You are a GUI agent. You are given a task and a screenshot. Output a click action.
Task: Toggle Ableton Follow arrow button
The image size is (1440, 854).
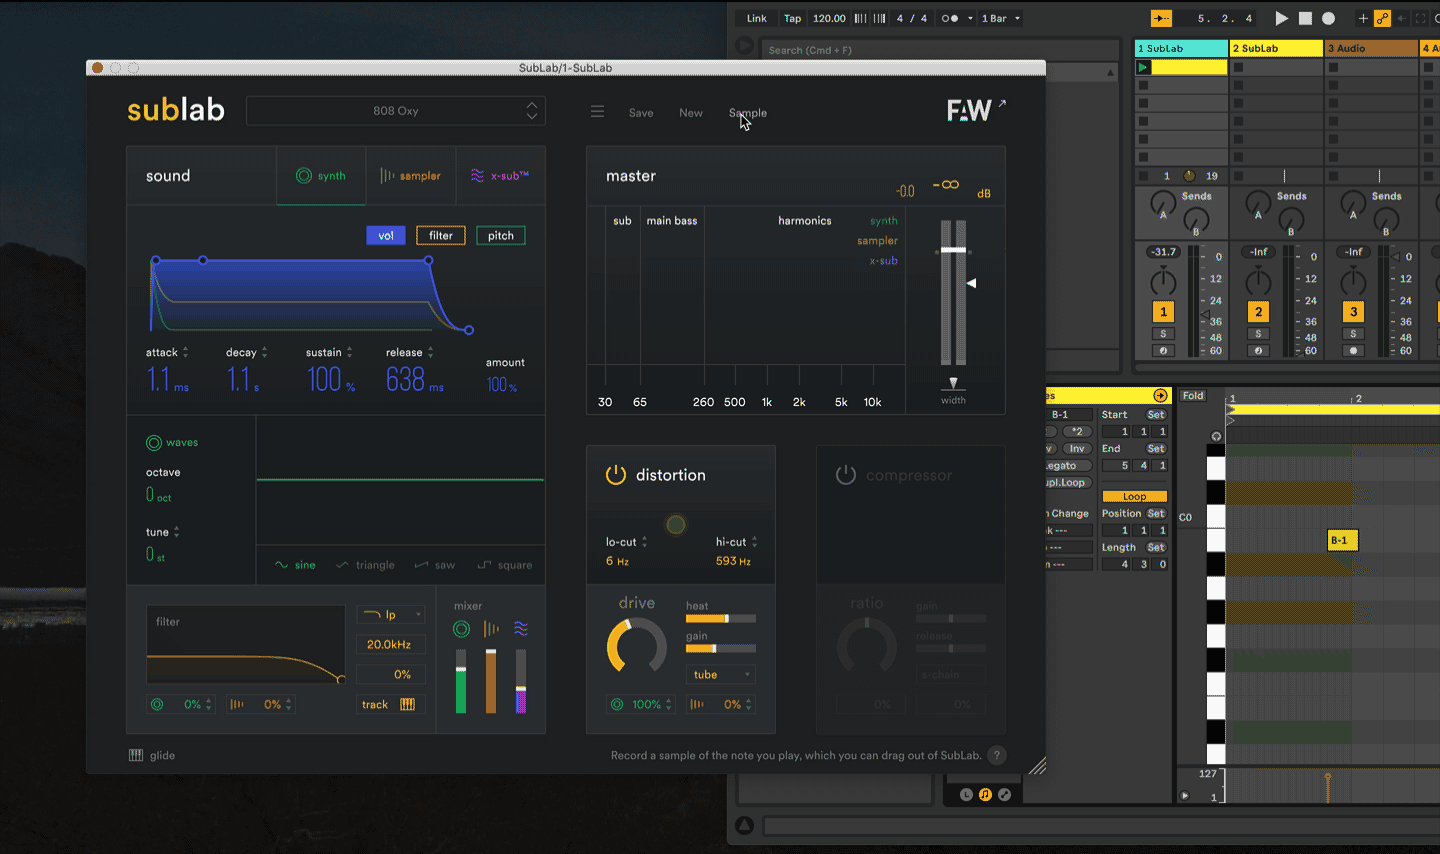pos(1161,18)
